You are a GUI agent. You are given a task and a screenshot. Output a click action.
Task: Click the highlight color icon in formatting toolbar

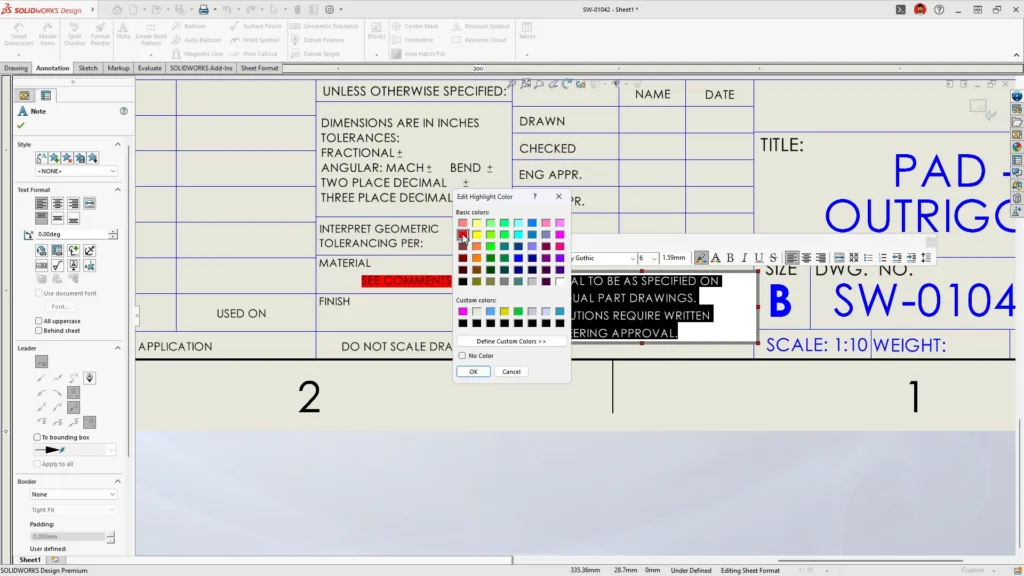pyautogui.click(x=701, y=258)
